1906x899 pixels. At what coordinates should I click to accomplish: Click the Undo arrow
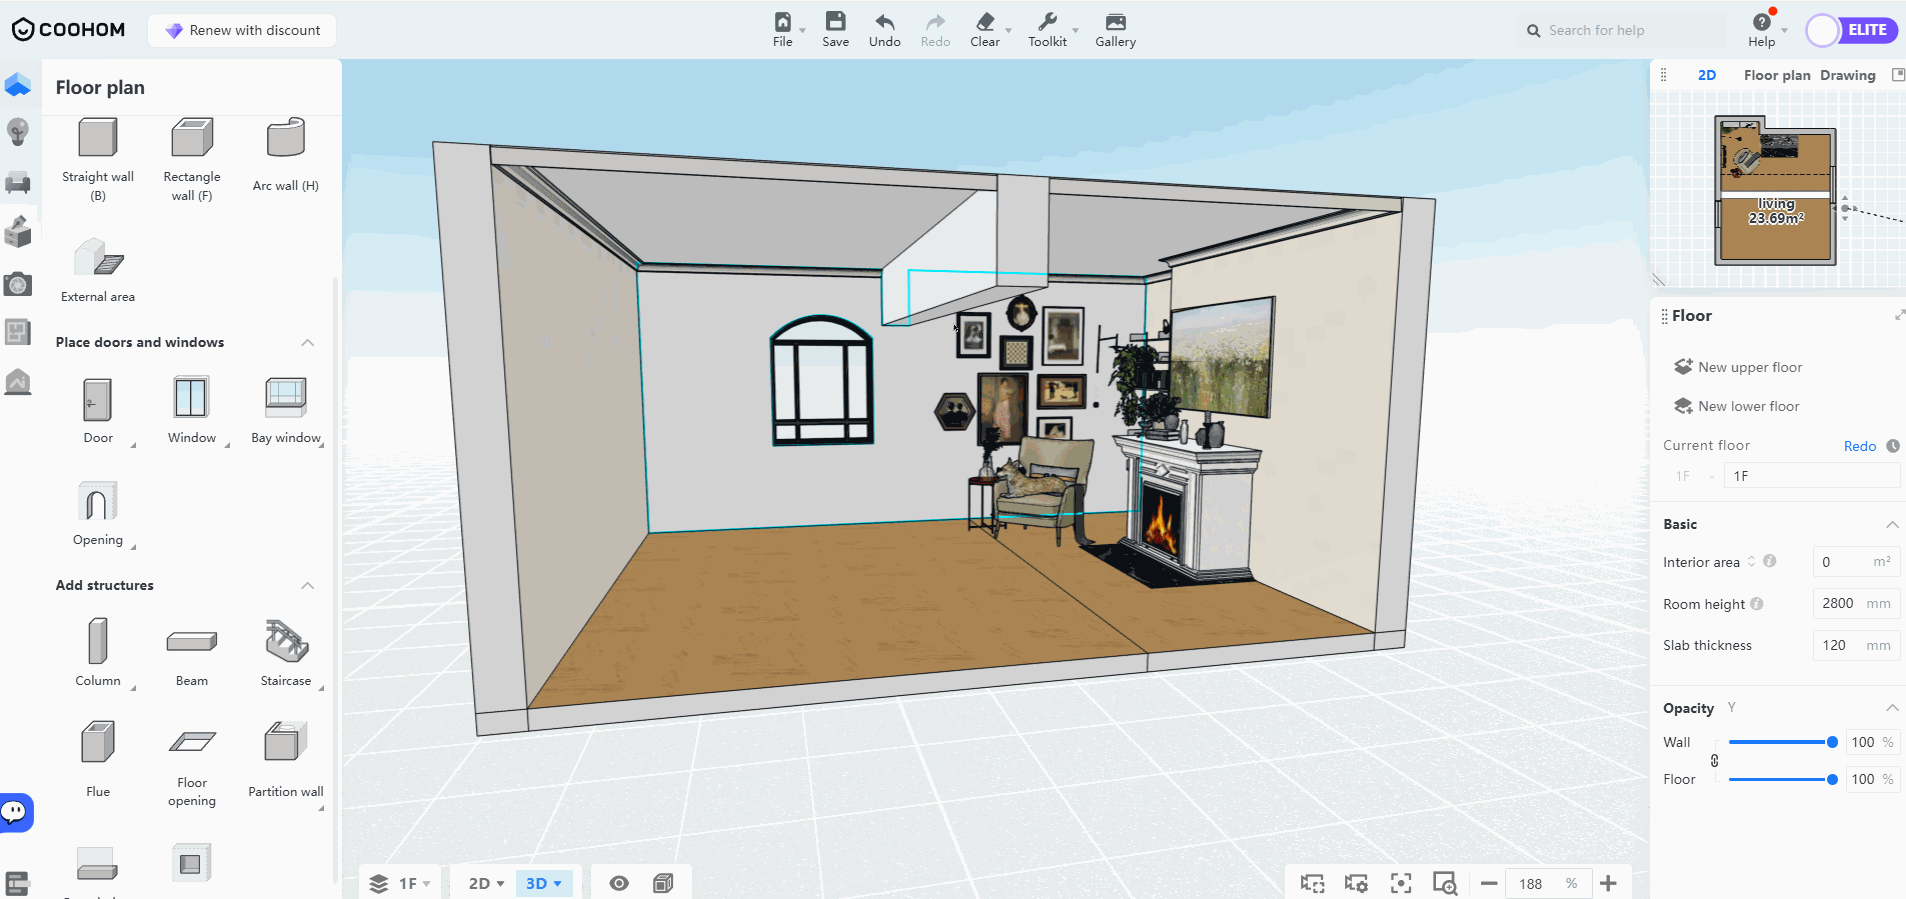click(884, 29)
